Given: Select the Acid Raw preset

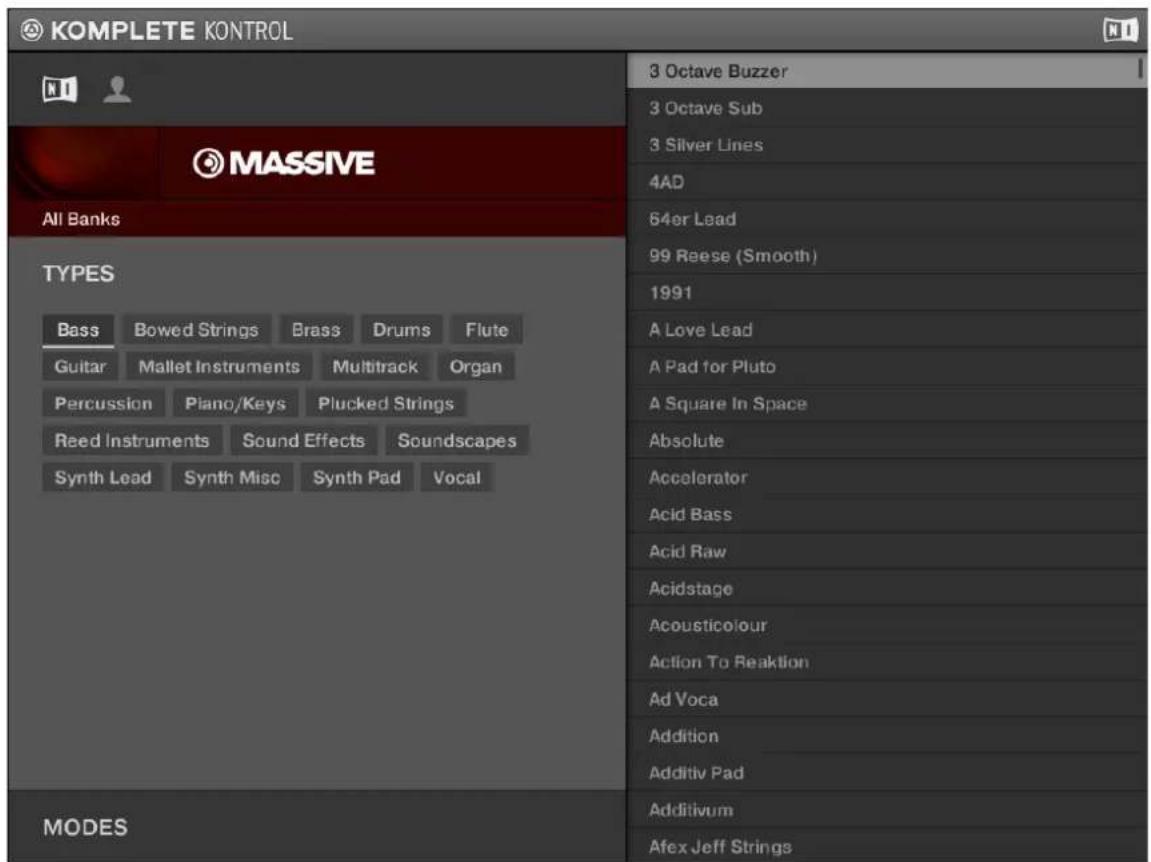Looking at the screenshot, I should coord(887,551).
